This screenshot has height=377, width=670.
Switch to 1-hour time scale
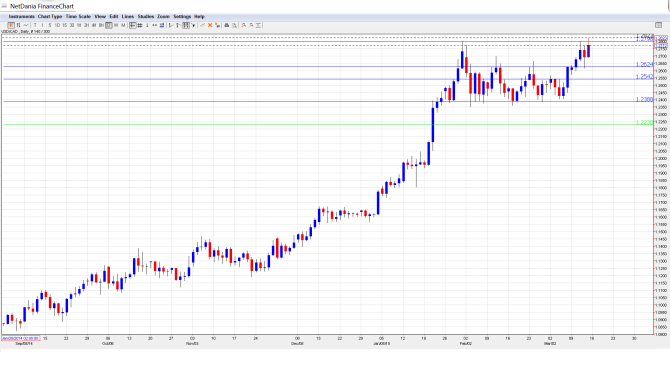tap(79, 26)
